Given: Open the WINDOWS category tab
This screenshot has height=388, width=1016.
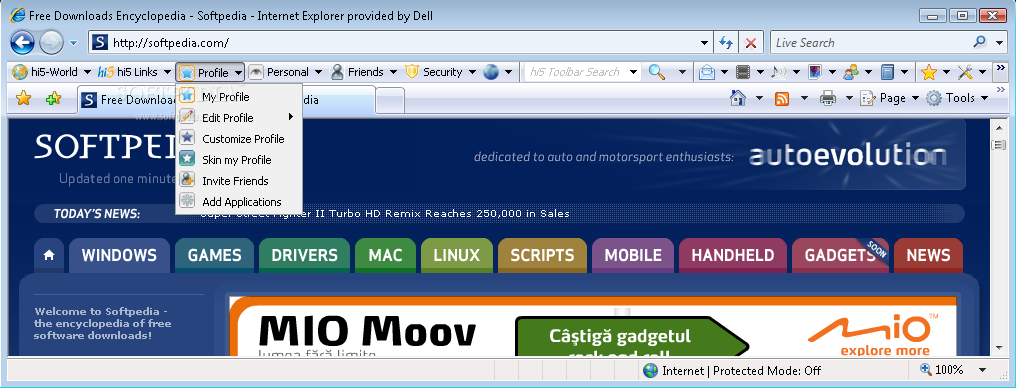Looking at the screenshot, I should (x=119, y=255).
